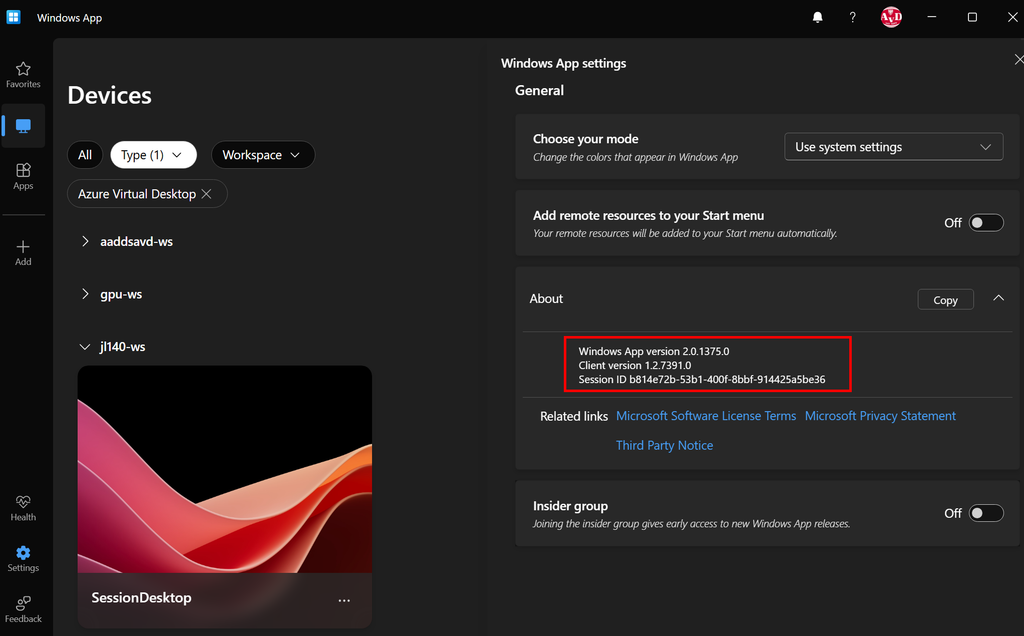Open the SessionDesktop thumbnail
The image size is (1024, 636).
225,469
